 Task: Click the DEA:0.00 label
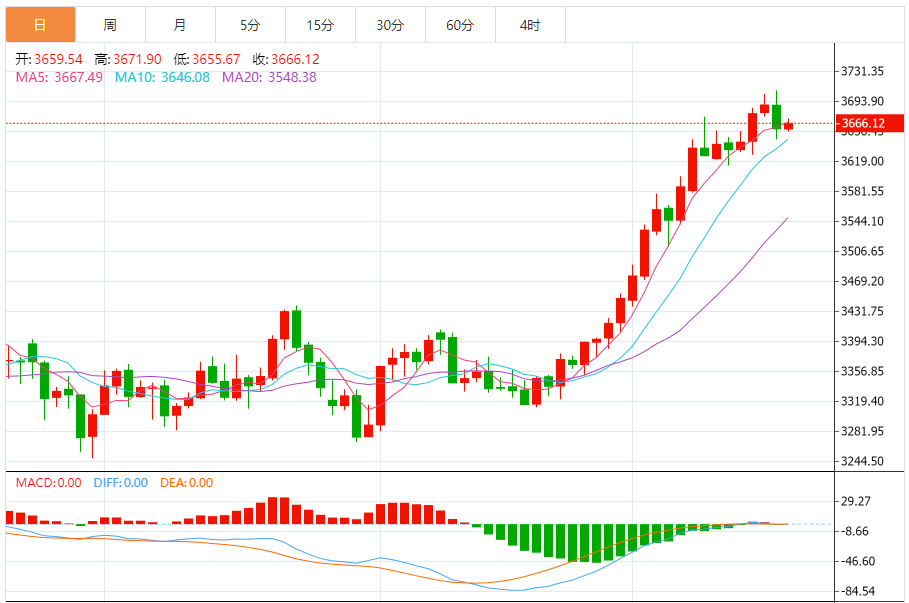[187, 482]
